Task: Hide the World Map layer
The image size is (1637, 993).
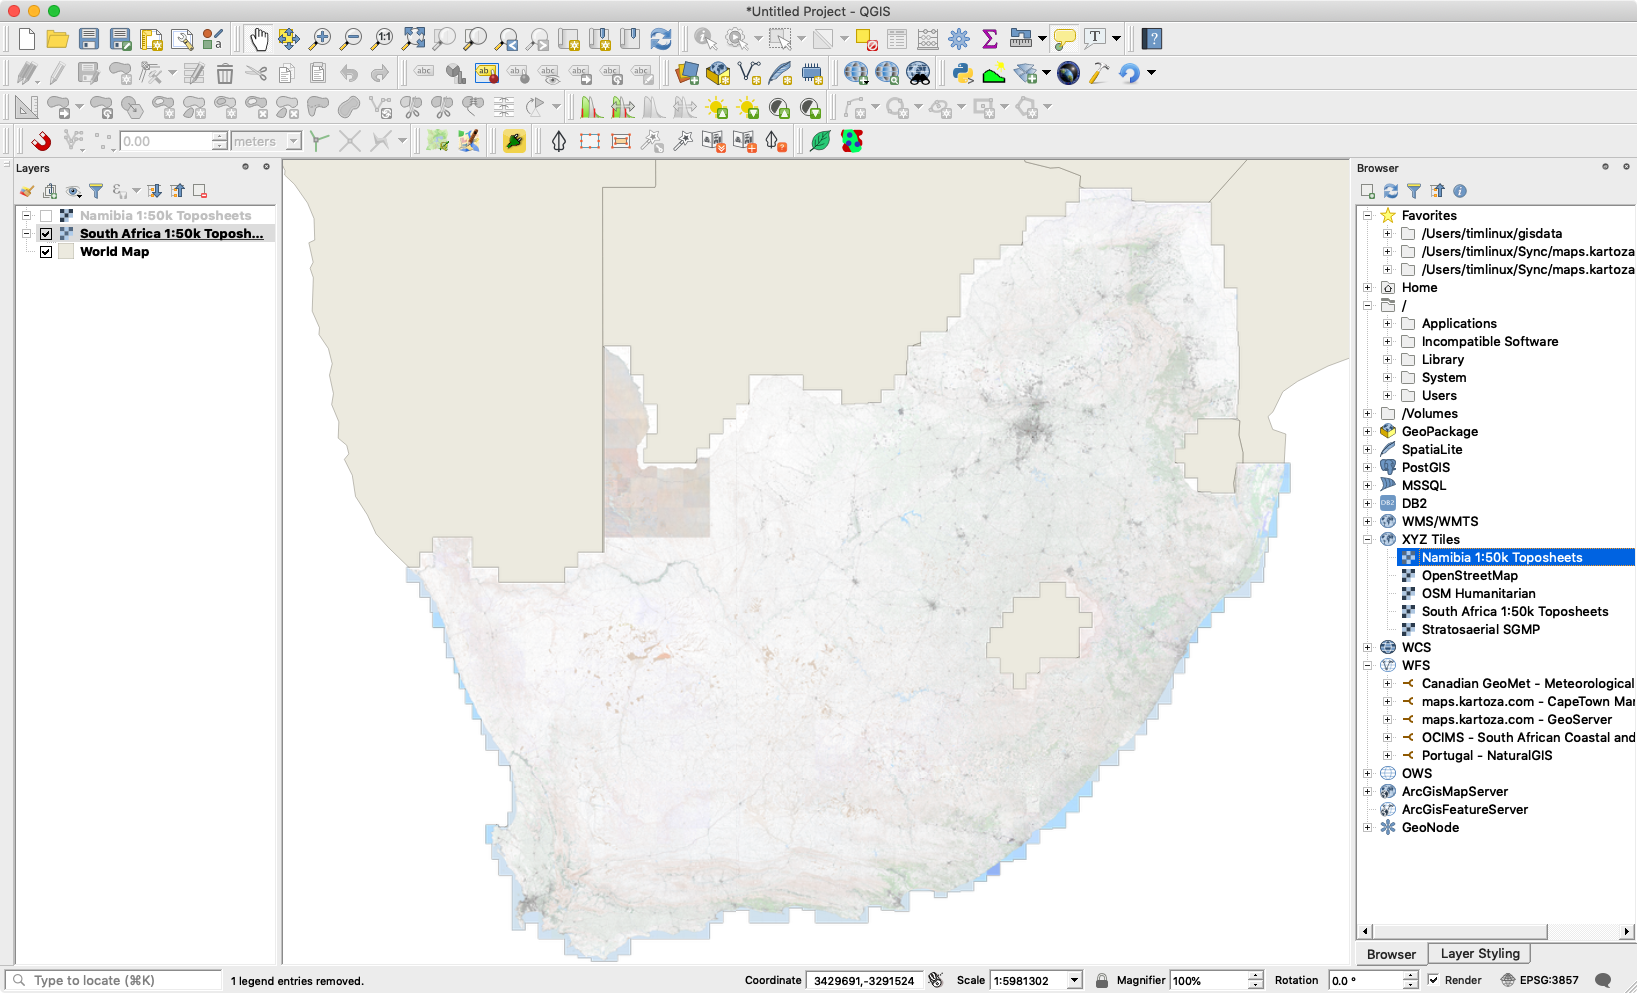Action: click(x=46, y=252)
